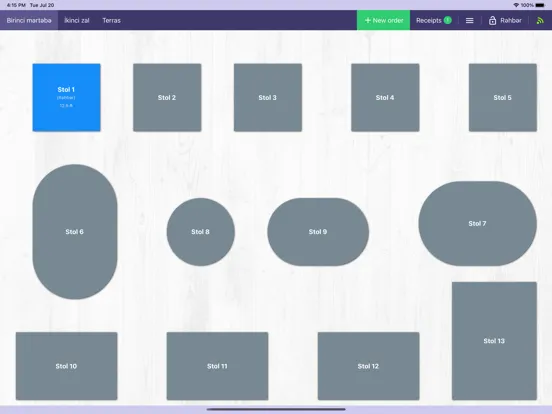The width and height of the screenshot is (552, 414).
Task: Tap the battery indicator icon
Action: [x=540, y=5]
